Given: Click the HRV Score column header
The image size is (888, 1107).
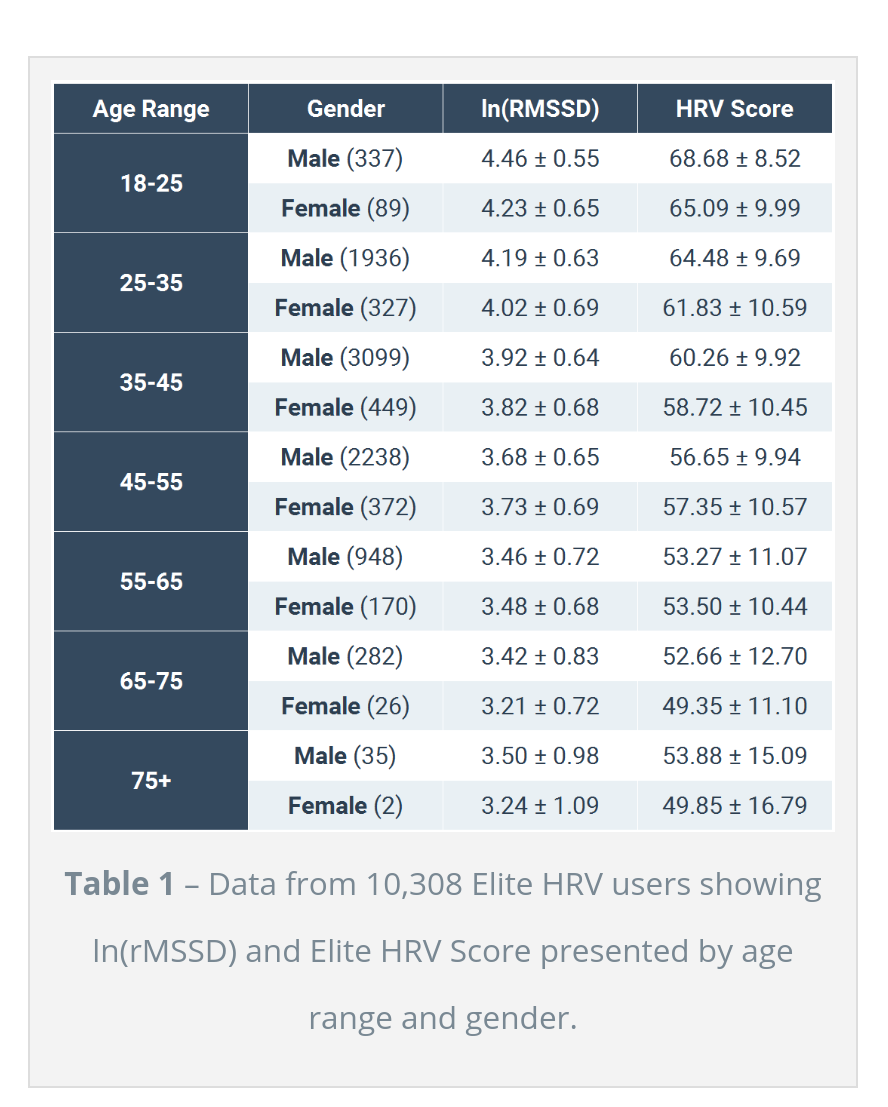Looking at the screenshot, I should tap(734, 109).
